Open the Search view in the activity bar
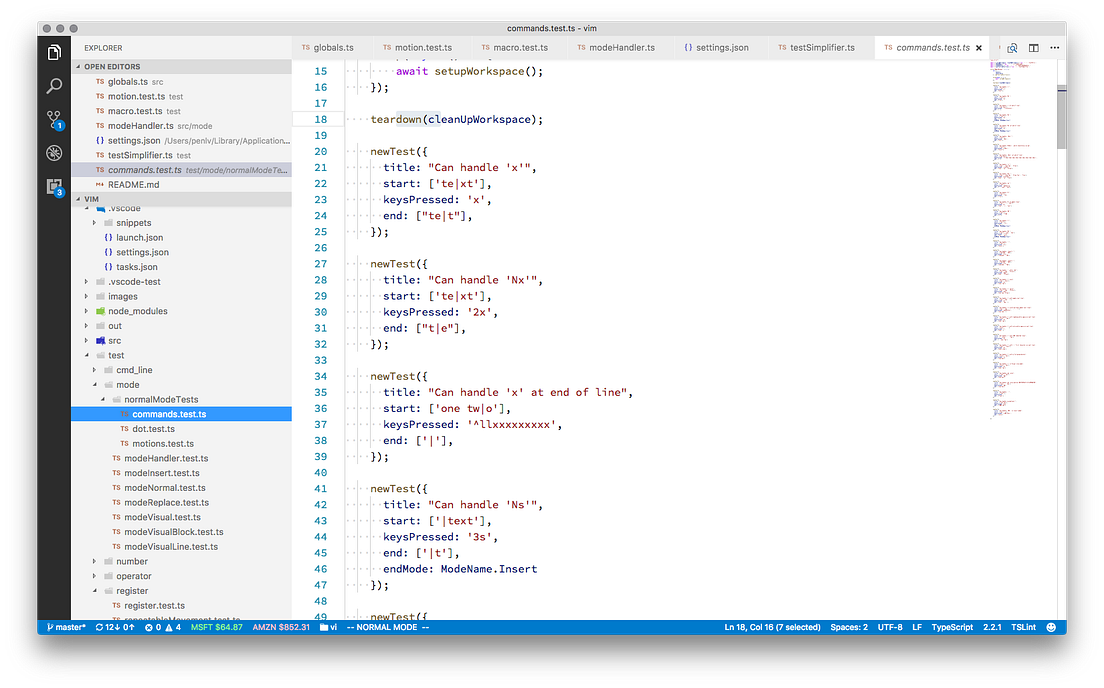The height and width of the screenshot is (688, 1104). 53,85
